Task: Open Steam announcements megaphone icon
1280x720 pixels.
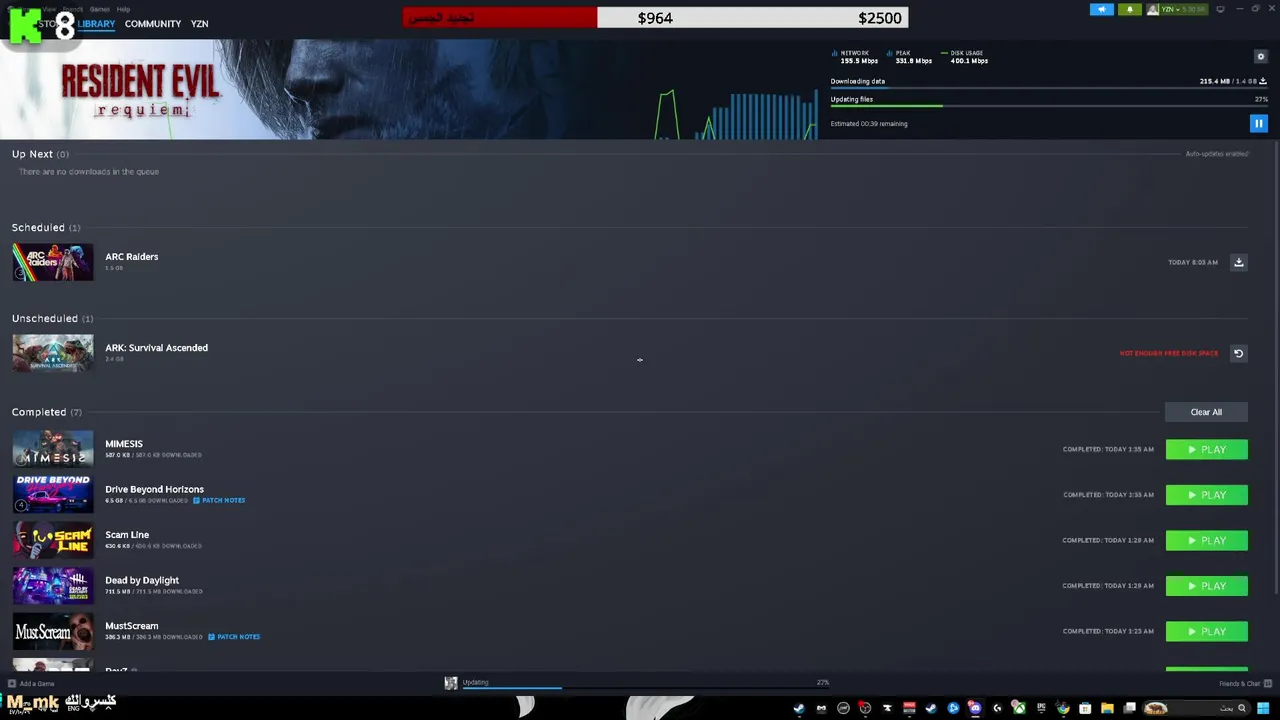Action: click(1102, 9)
